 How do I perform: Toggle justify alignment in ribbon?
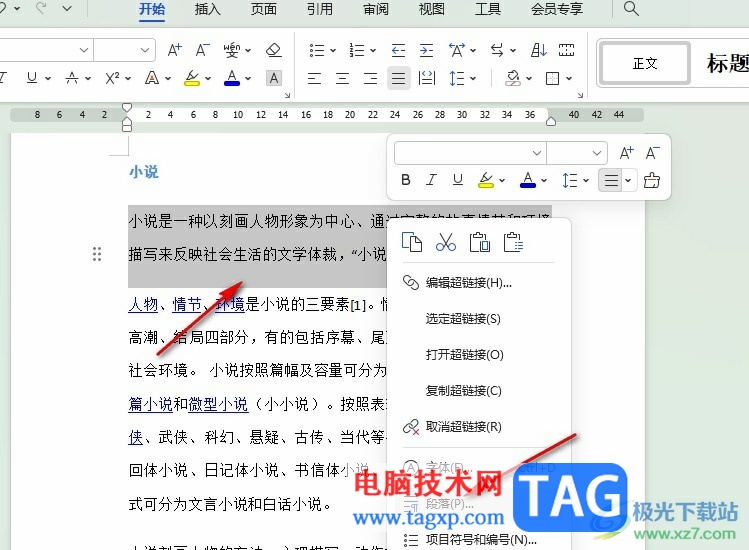[398, 78]
